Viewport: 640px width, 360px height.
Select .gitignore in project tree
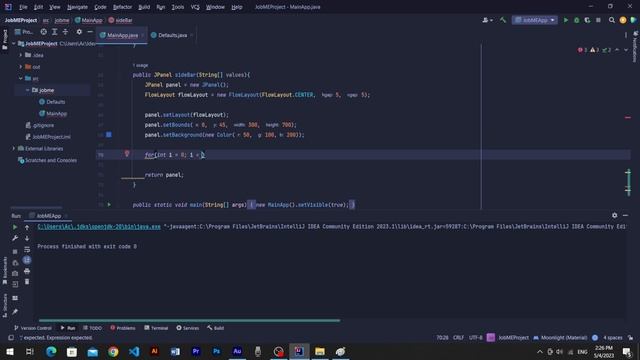click(40, 125)
